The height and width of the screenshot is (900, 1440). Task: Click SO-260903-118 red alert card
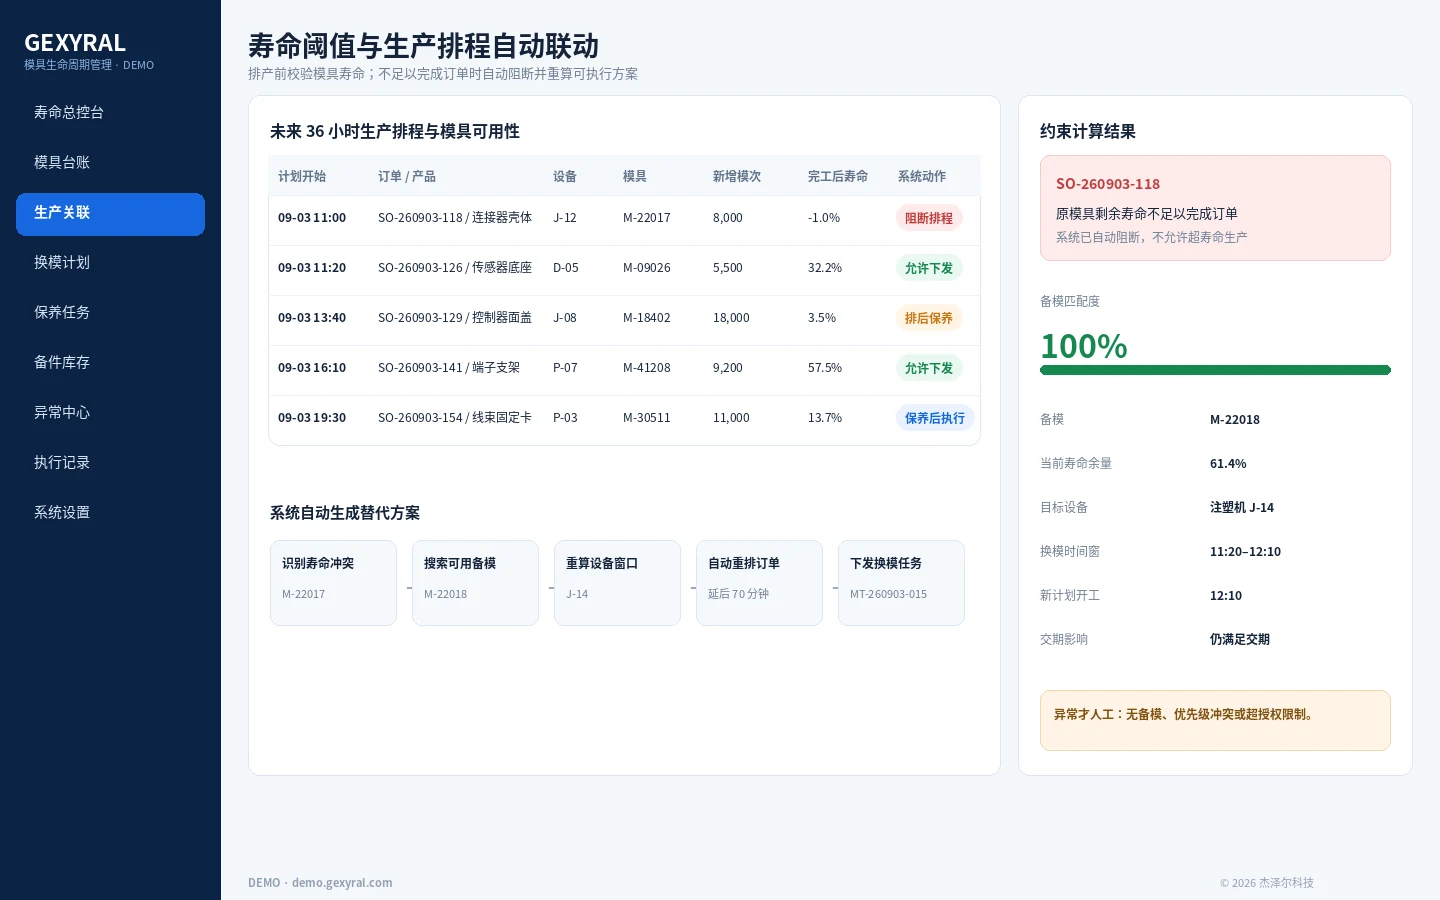1215,208
